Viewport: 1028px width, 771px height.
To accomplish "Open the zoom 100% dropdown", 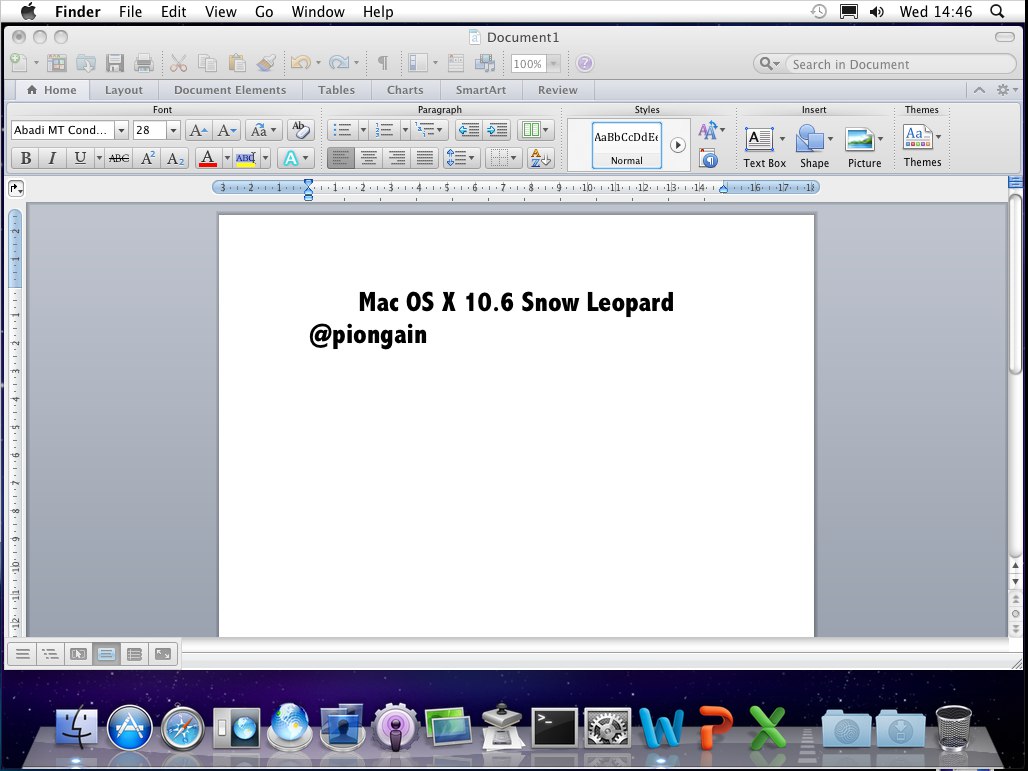I will [553, 64].
